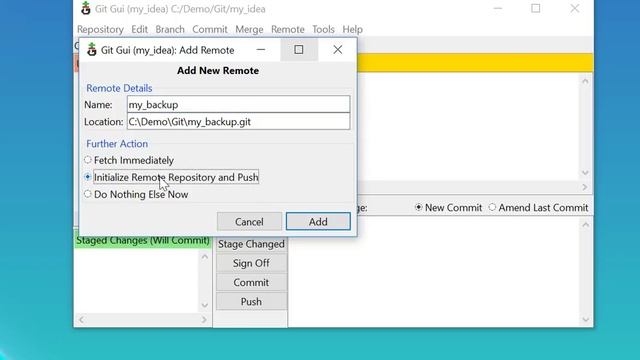Viewport: 640px width, 360px height.
Task: Open the Remote menu
Action: pyautogui.click(x=288, y=29)
